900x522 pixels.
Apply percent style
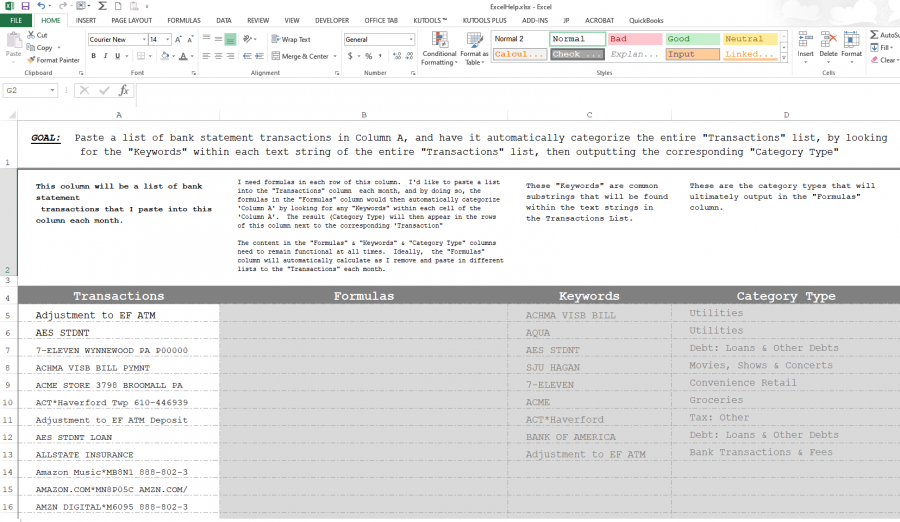pyautogui.click(x=368, y=56)
